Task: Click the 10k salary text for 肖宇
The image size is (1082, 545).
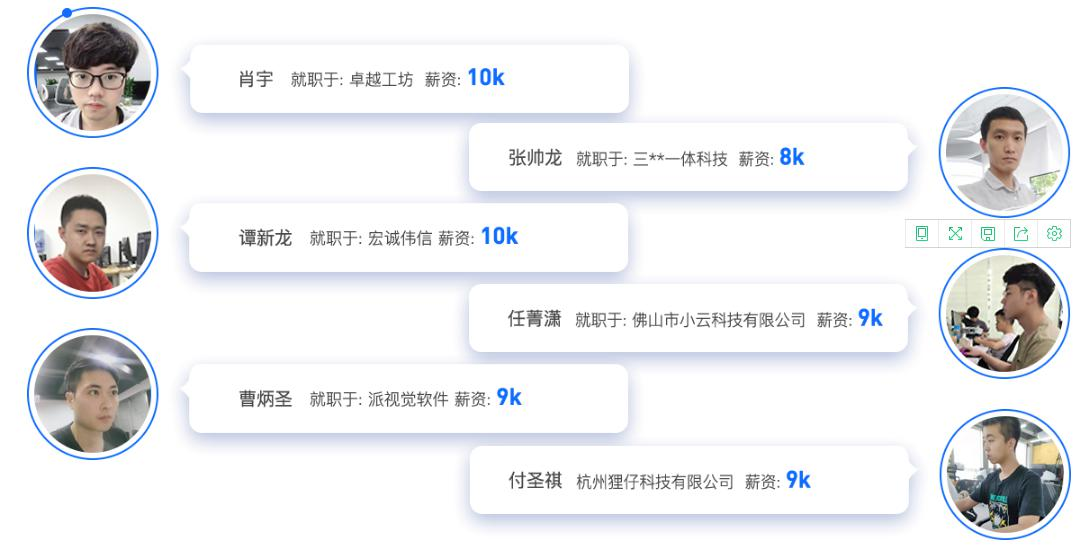Action: point(486,78)
